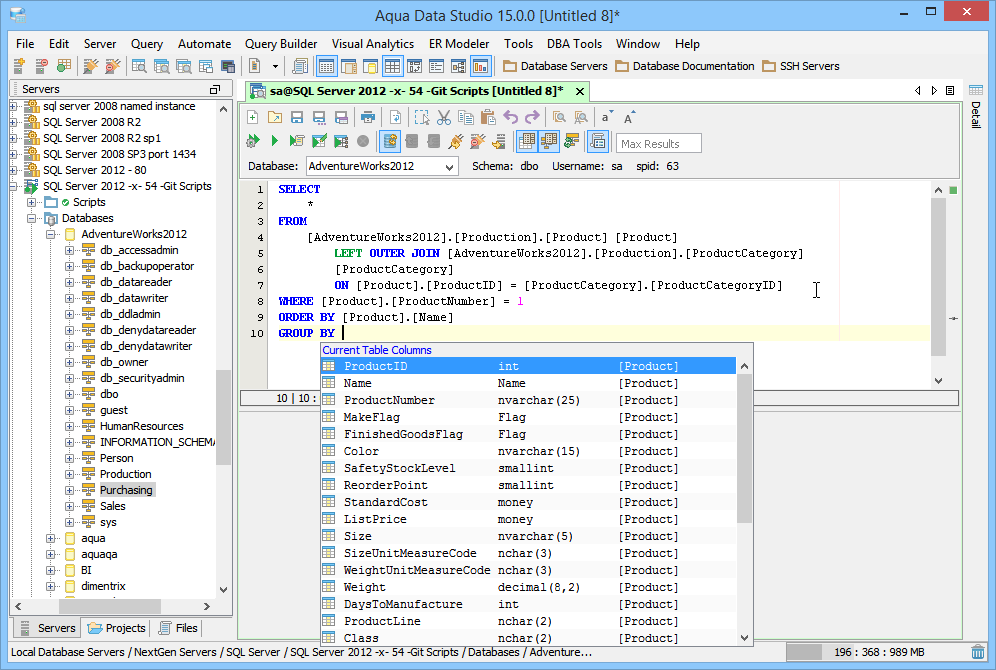Toggle the auto-commit transaction button
996x670 pixels.
391,141
